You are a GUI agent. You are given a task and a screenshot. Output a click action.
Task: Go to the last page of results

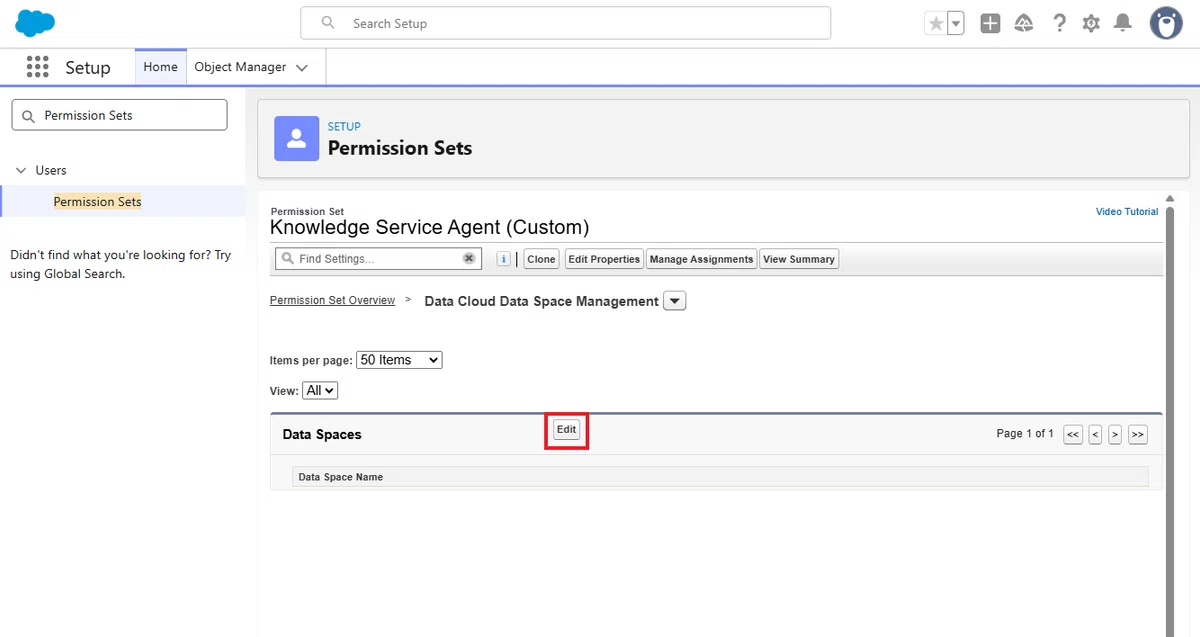click(1137, 435)
